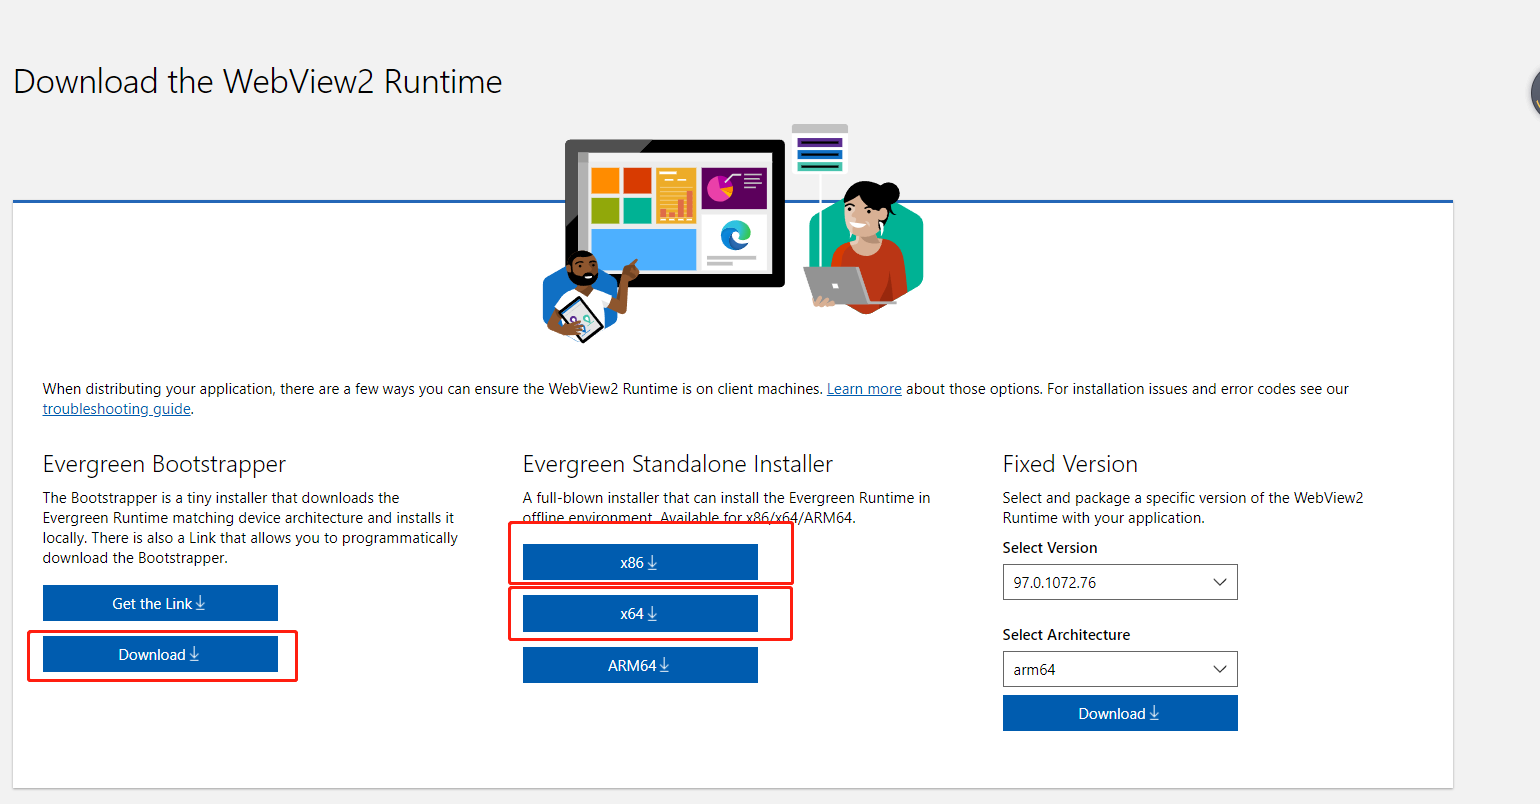Download the x64 Evergreen Standalone Installer
The width and height of the screenshot is (1540, 804).
click(x=640, y=613)
